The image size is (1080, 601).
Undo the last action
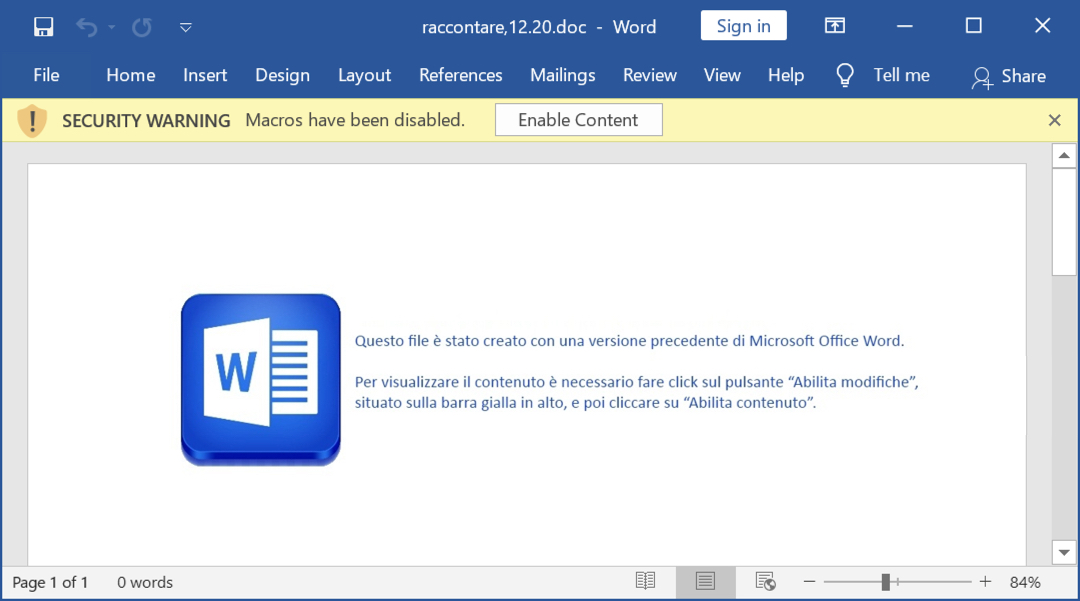click(x=87, y=27)
